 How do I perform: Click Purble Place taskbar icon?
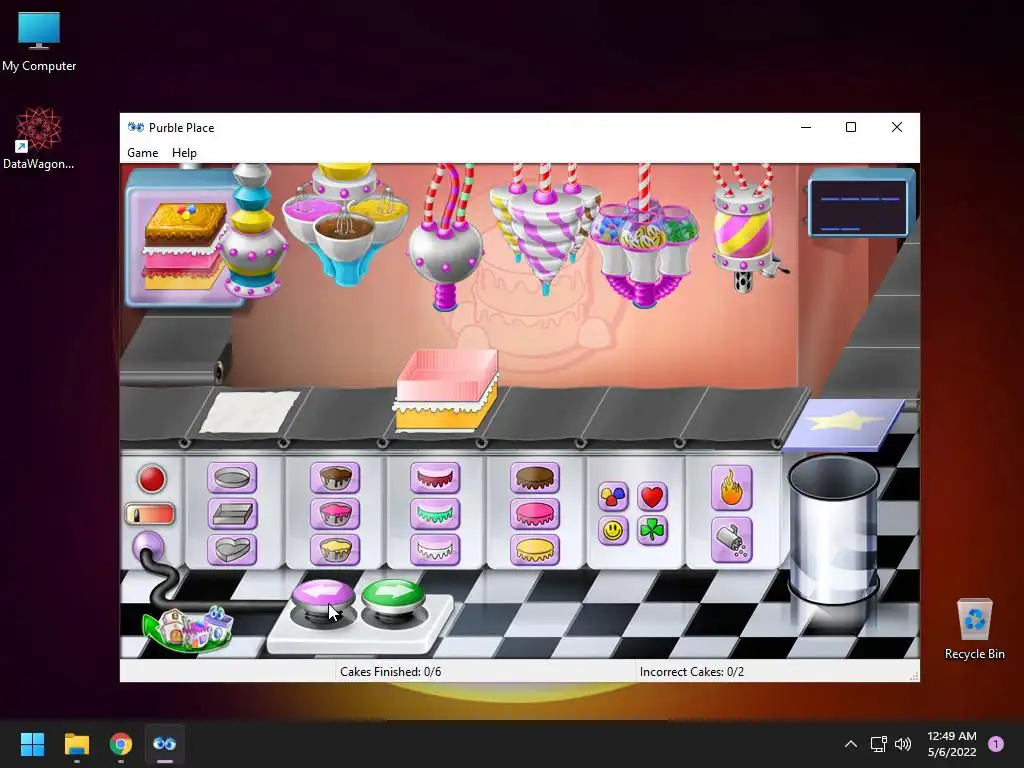tap(165, 744)
